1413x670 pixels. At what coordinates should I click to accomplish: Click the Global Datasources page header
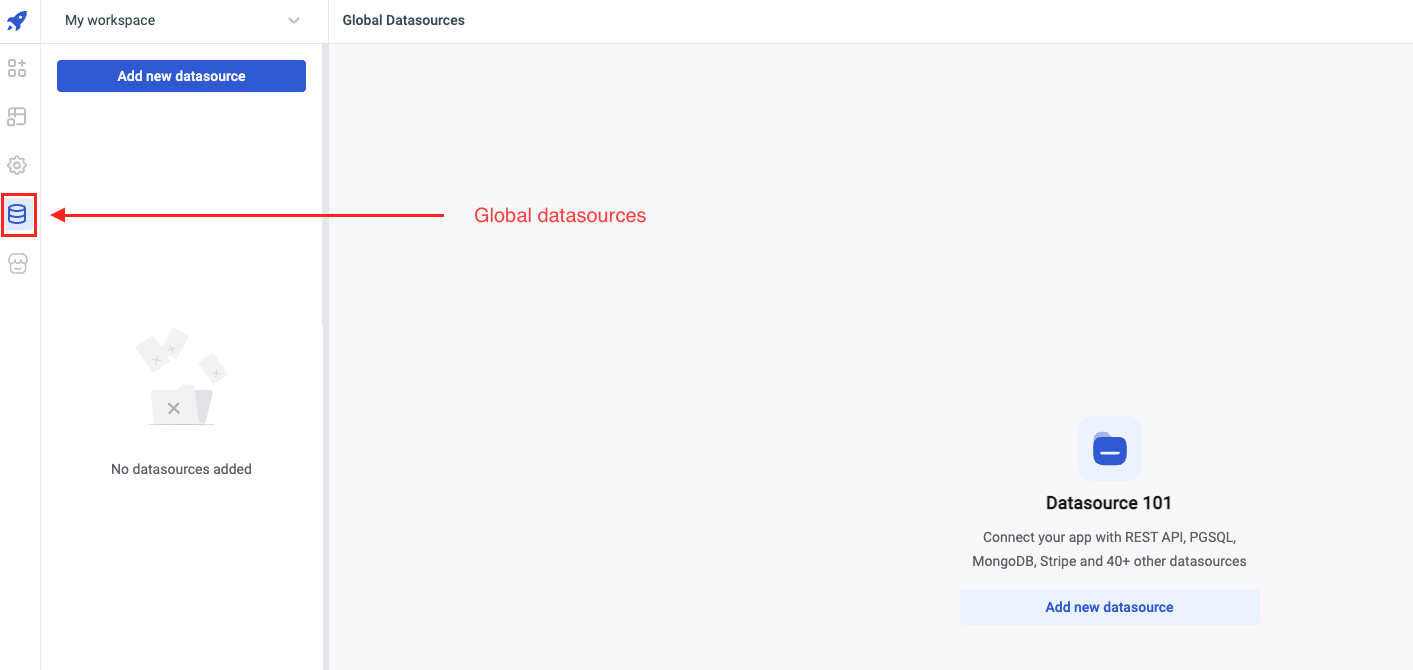pyautogui.click(x=403, y=20)
